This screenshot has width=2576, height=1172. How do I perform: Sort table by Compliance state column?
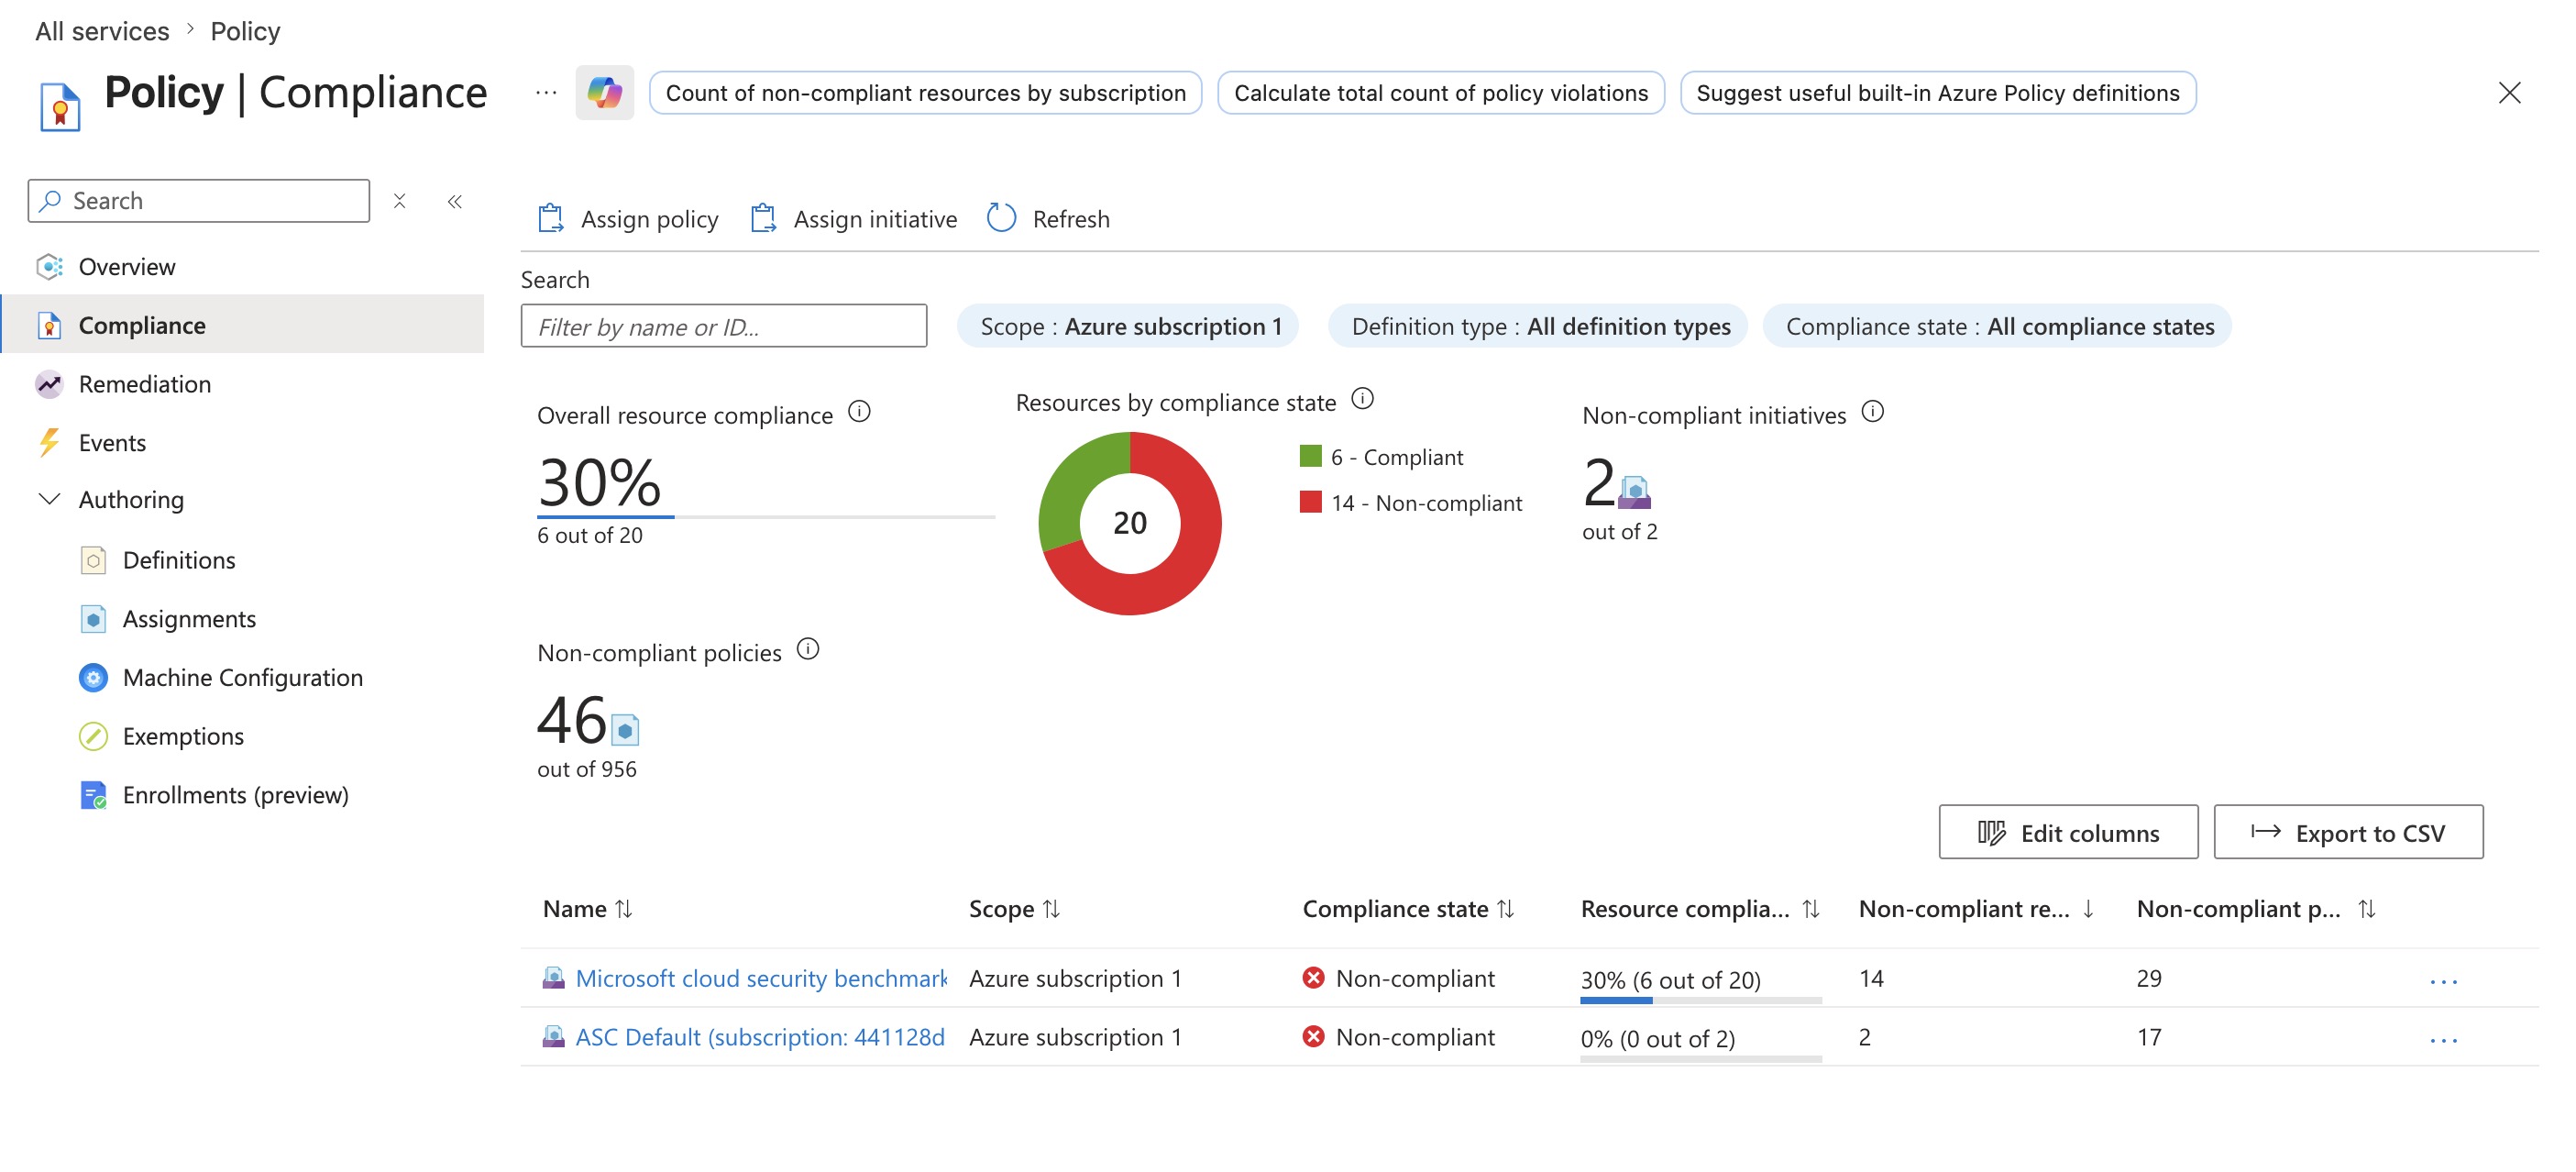[1505, 909]
